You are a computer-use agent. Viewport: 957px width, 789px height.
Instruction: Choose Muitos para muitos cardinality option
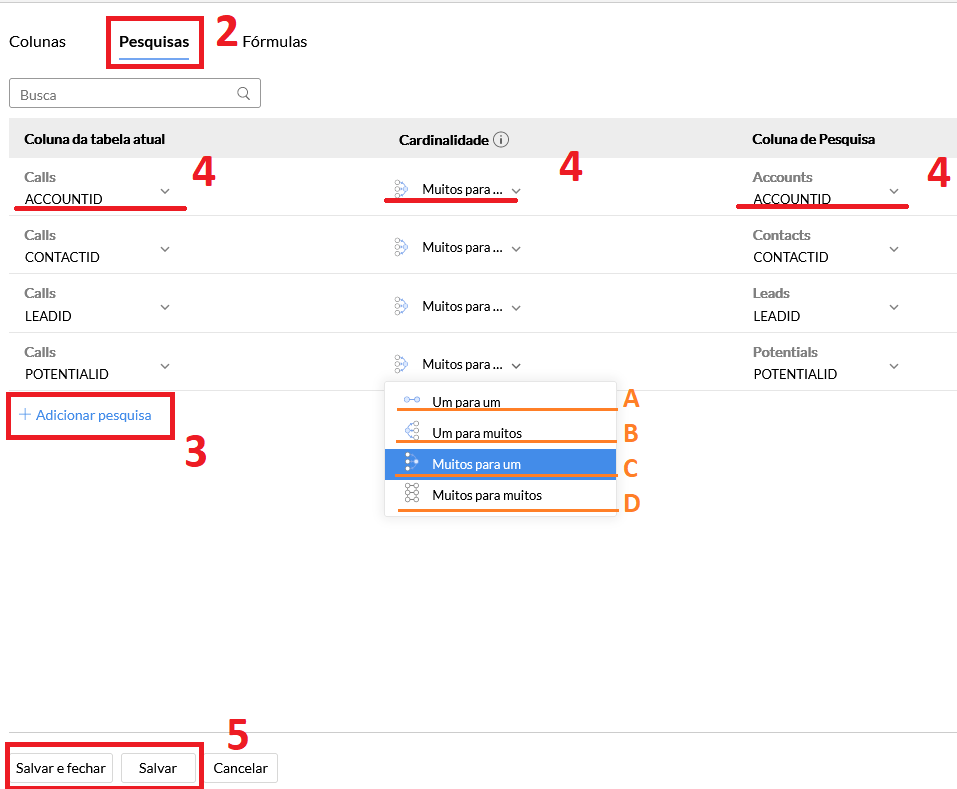pyautogui.click(x=500, y=495)
